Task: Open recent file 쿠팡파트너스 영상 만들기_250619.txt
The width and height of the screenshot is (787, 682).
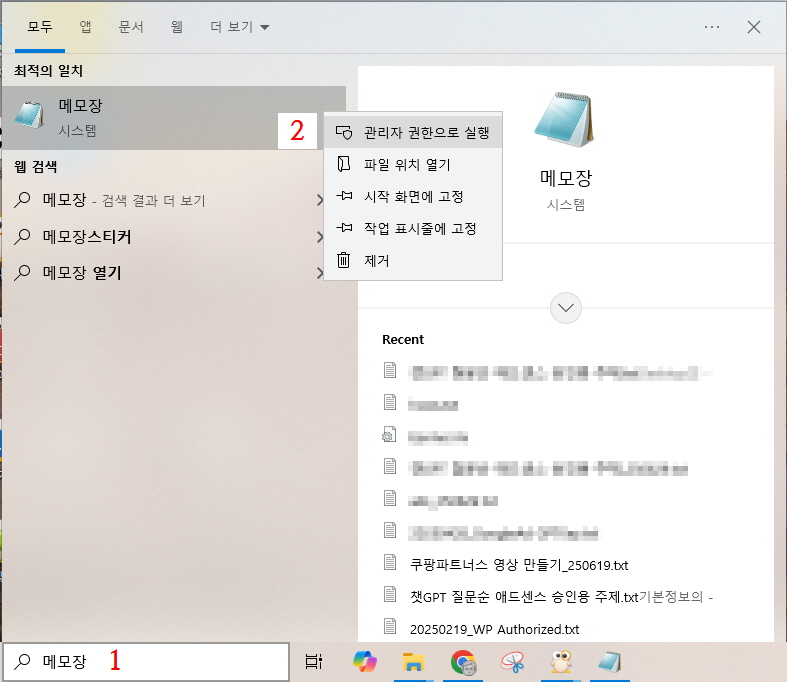Action: 519,565
